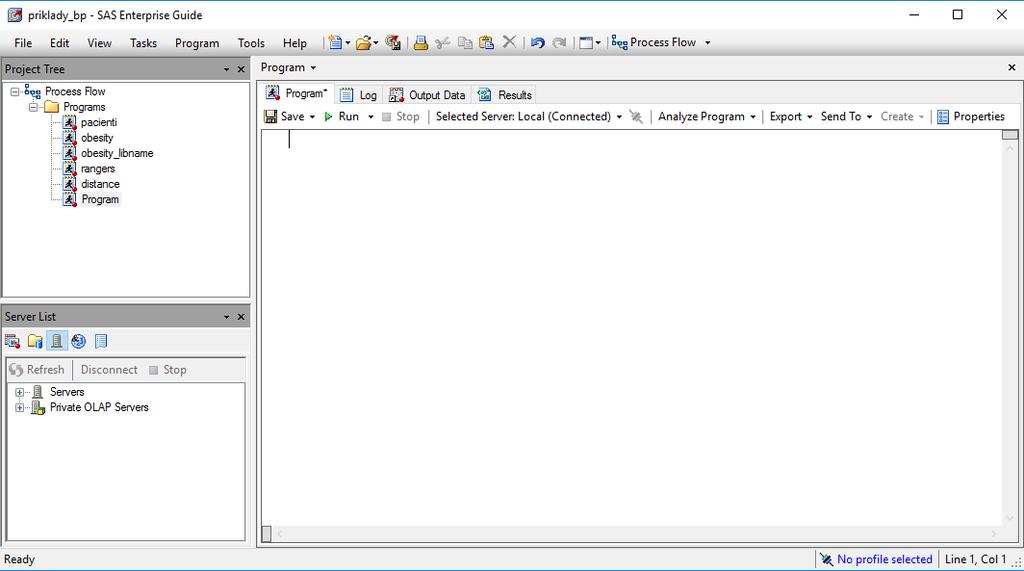Click the Print icon in the toolbar

pos(421,42)
